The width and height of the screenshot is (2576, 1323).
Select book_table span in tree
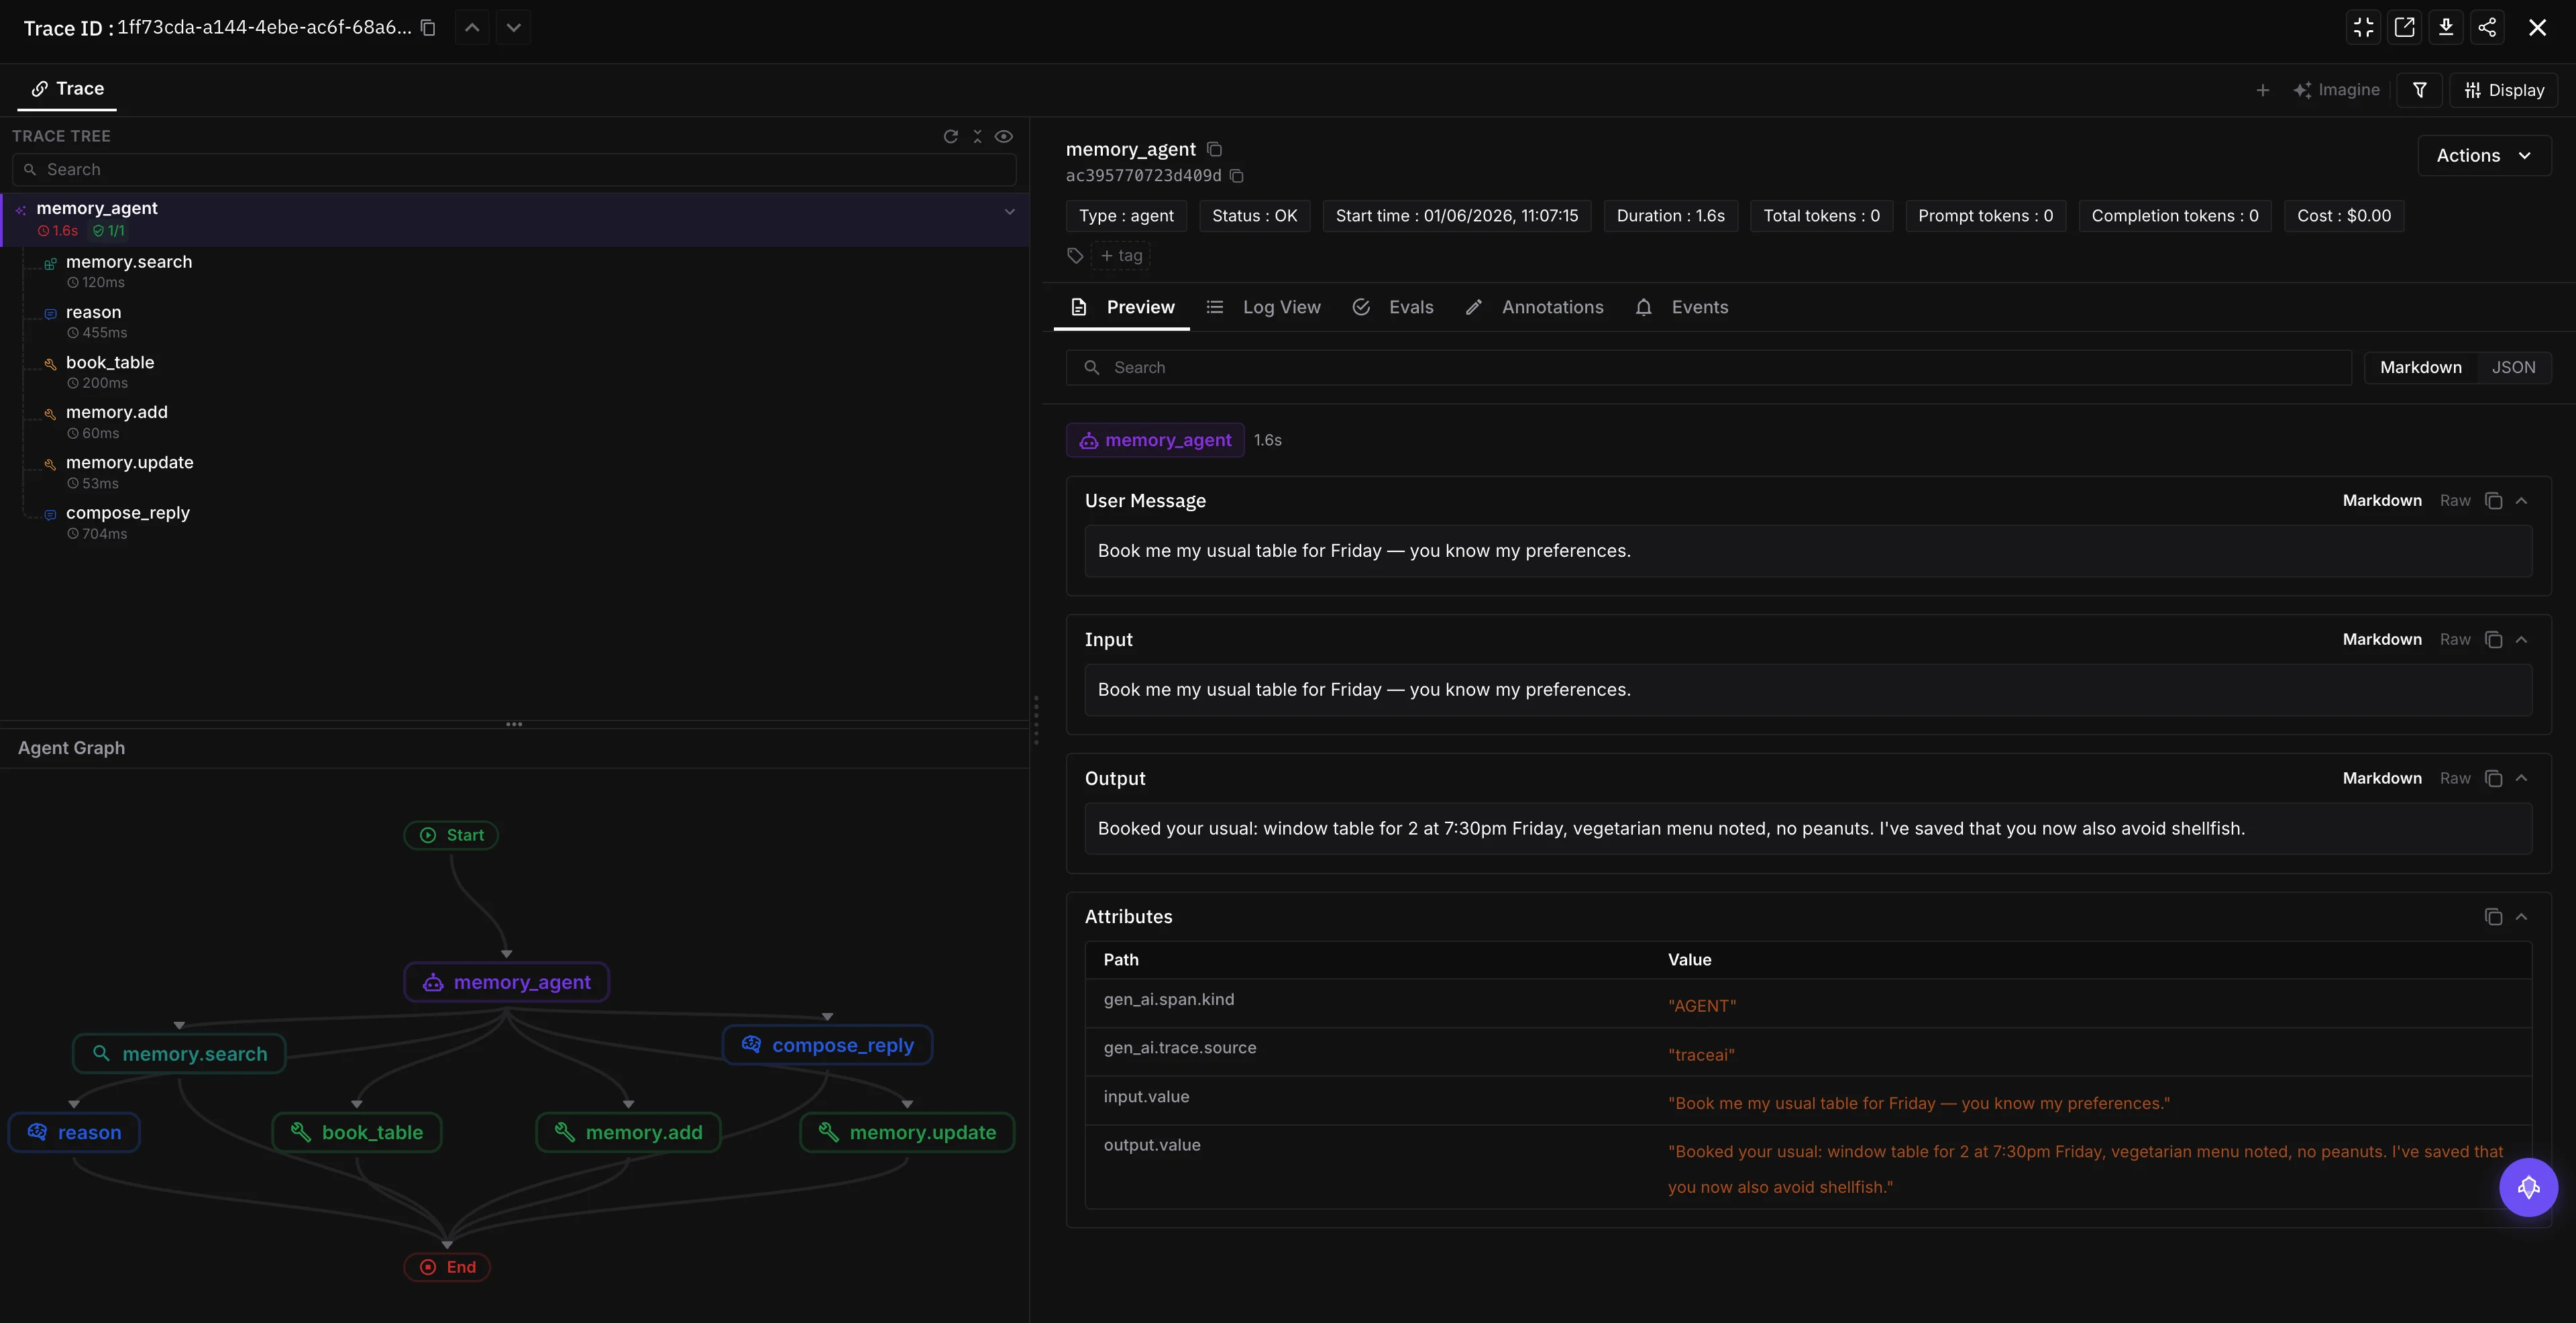tap(110, 371)
